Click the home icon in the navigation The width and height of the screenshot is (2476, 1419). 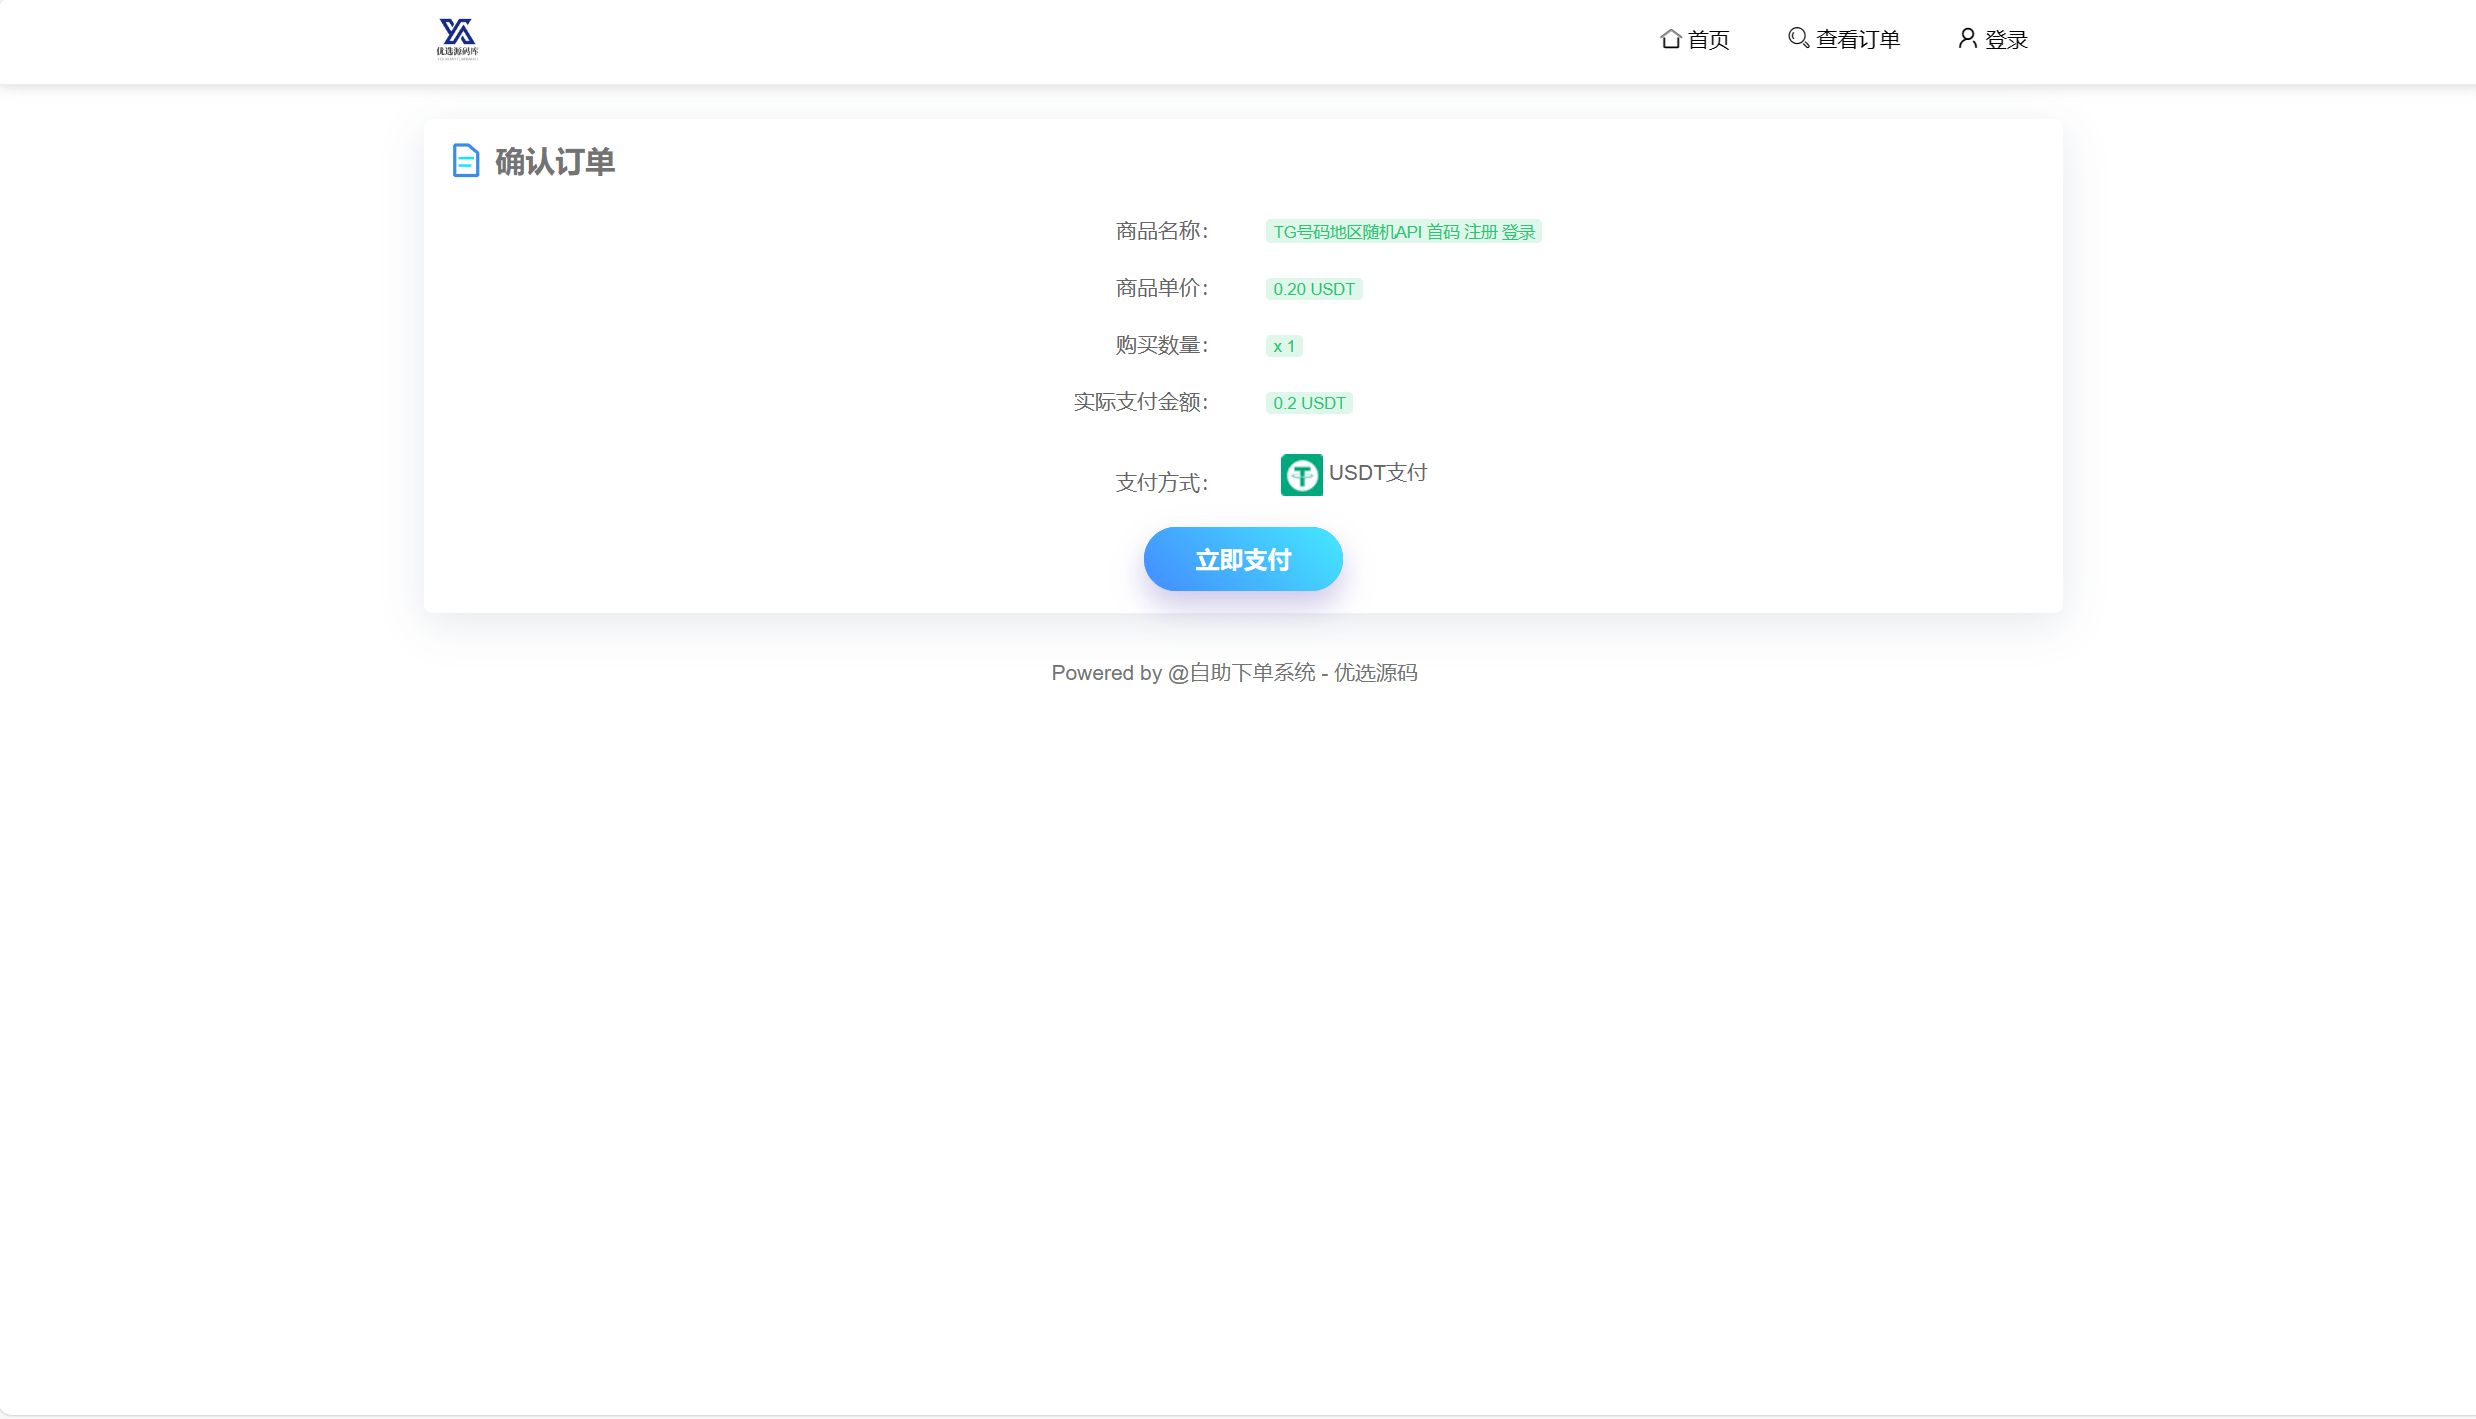[1670, 39]
